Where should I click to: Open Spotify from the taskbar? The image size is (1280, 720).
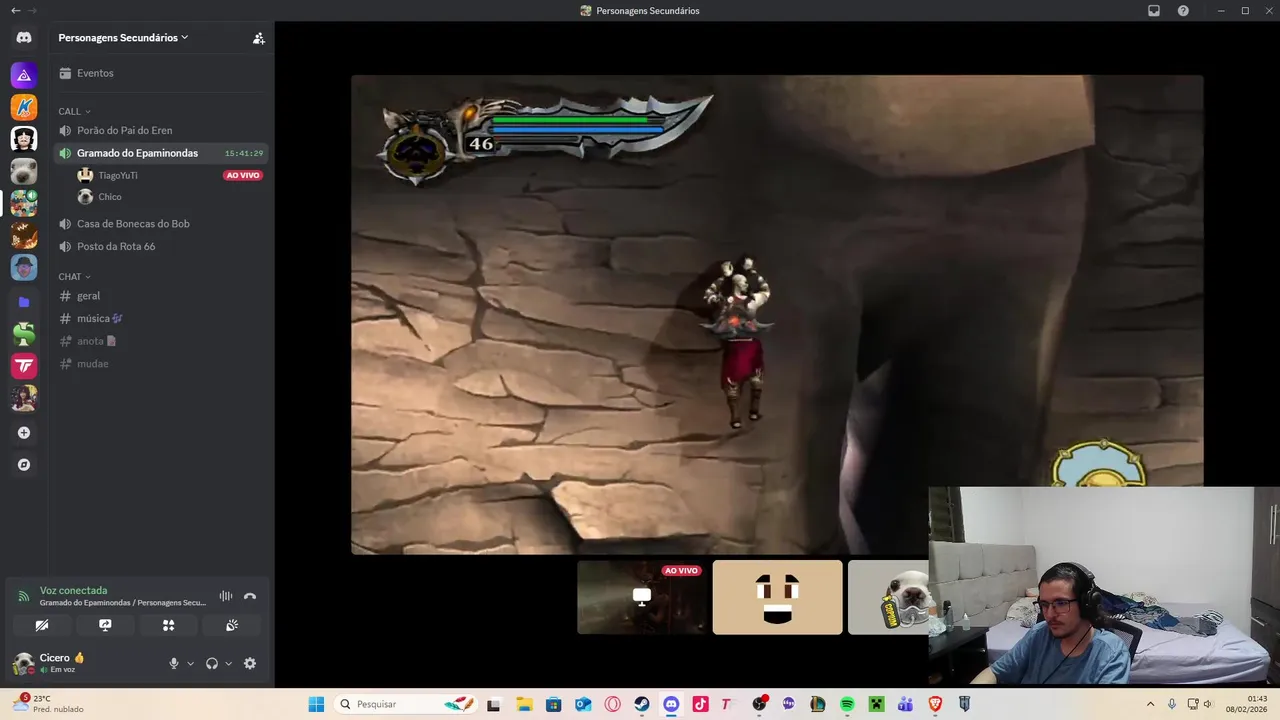(847, 704)
